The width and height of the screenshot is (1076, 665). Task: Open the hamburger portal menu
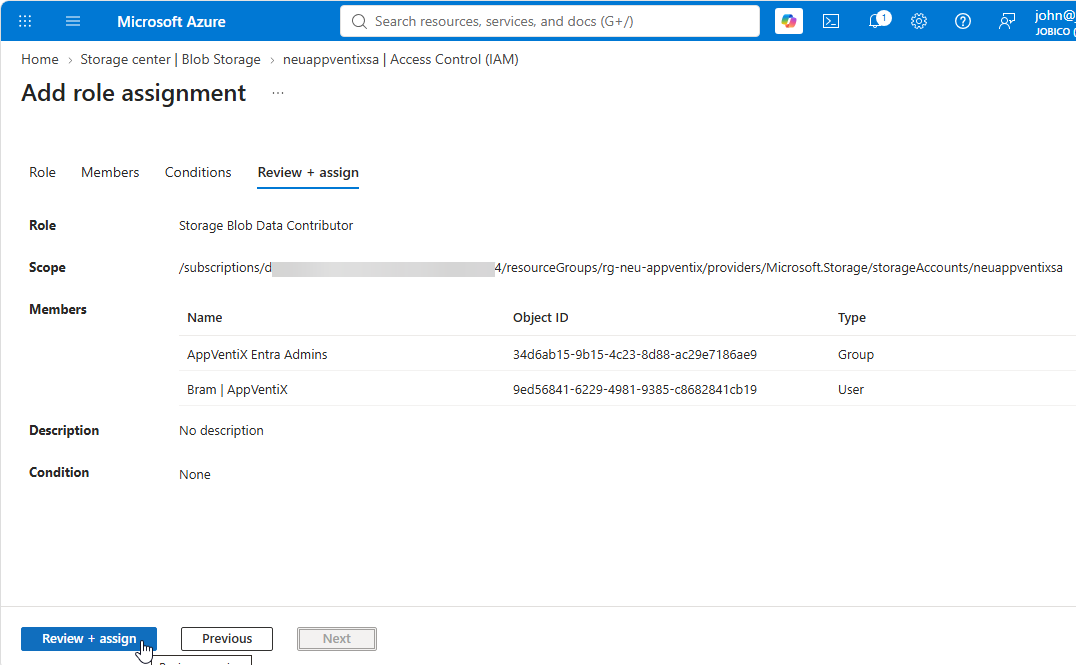[73, 21]
